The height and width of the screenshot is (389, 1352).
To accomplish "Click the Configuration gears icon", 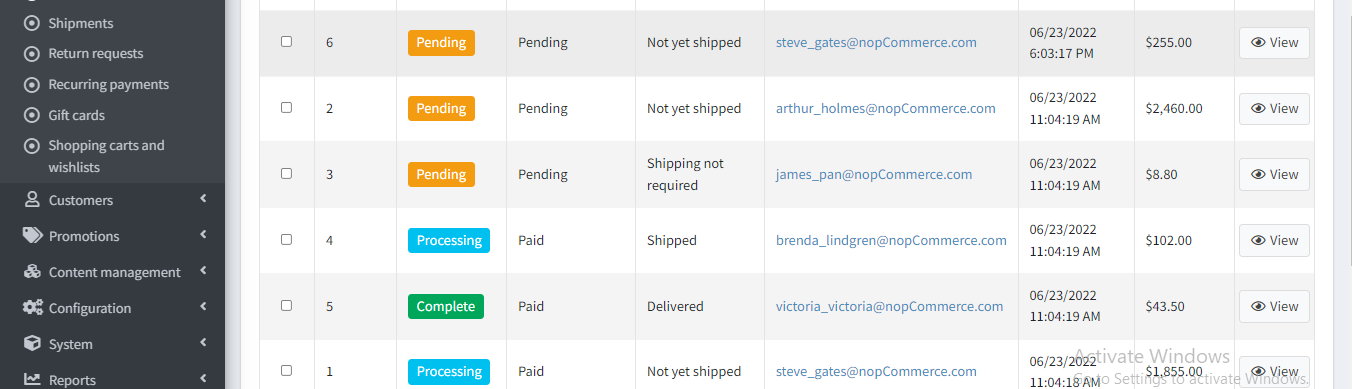I will click(32, 308).
